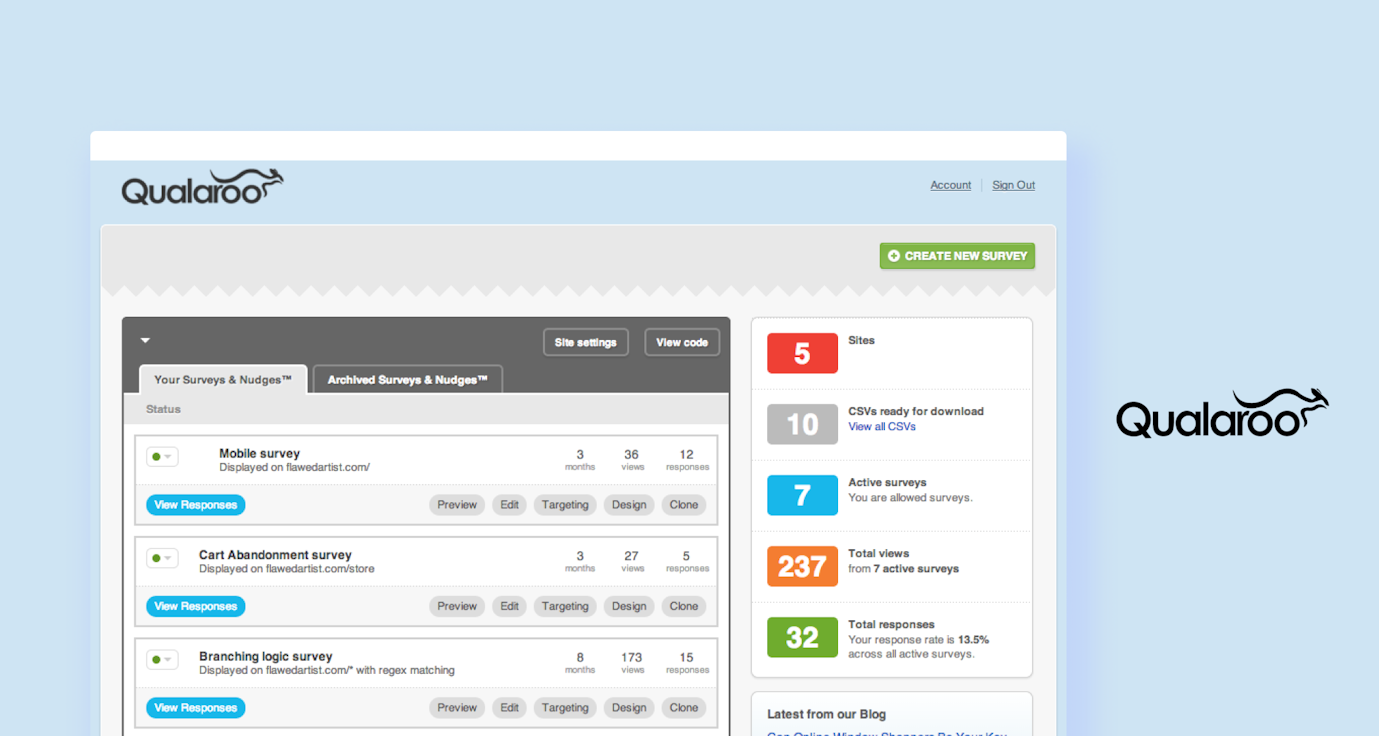The height and width of the screenshot is (736, 1379).
Task: Click the blue Active surveys badge
Action: click(x=802, y=495)
